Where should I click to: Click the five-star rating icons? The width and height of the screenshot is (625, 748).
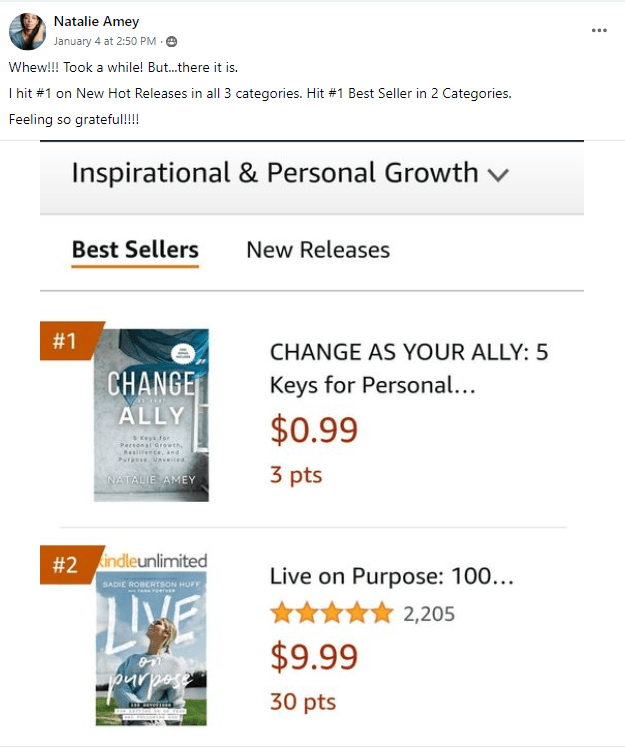(332, 613)
